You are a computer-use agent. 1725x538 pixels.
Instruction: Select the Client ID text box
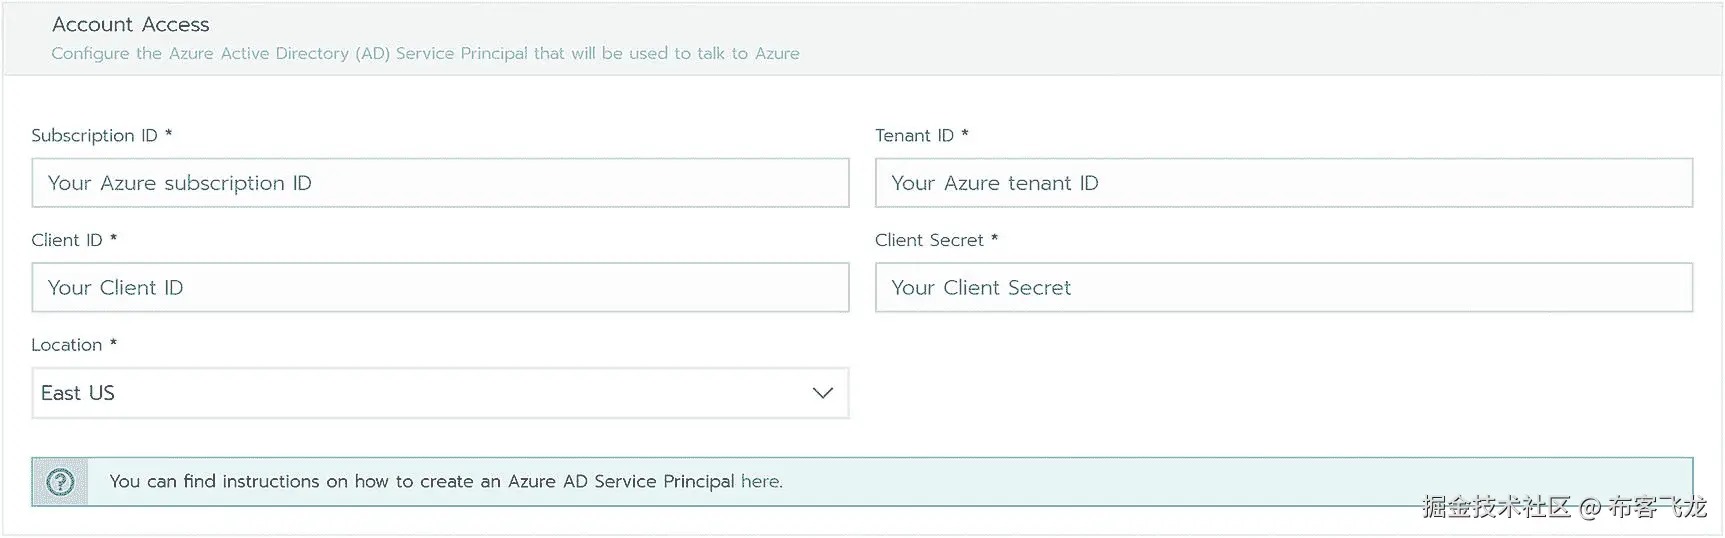pyautogui.click(x=440, y=288)
